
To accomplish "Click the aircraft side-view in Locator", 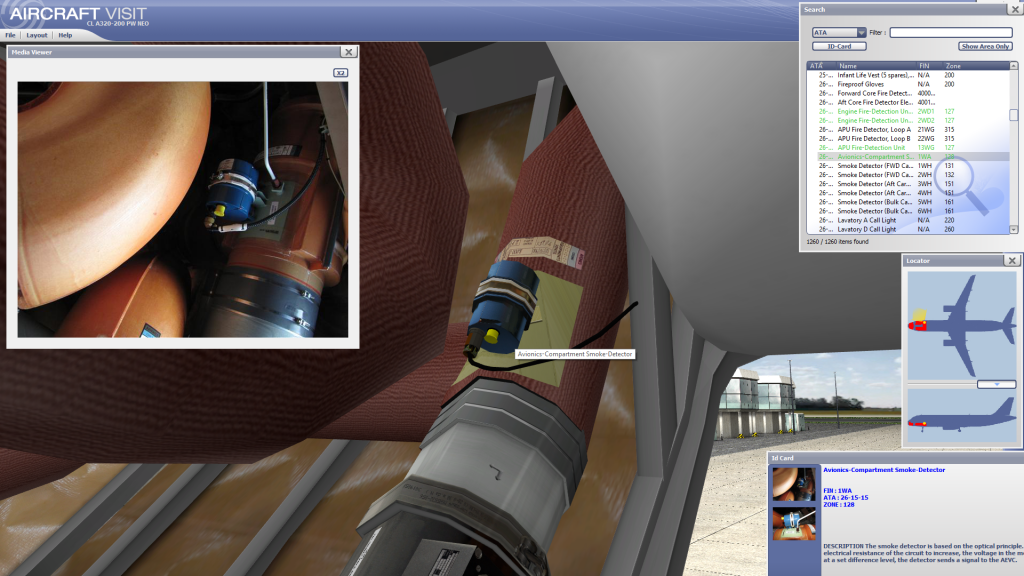I will click(962, 417).
